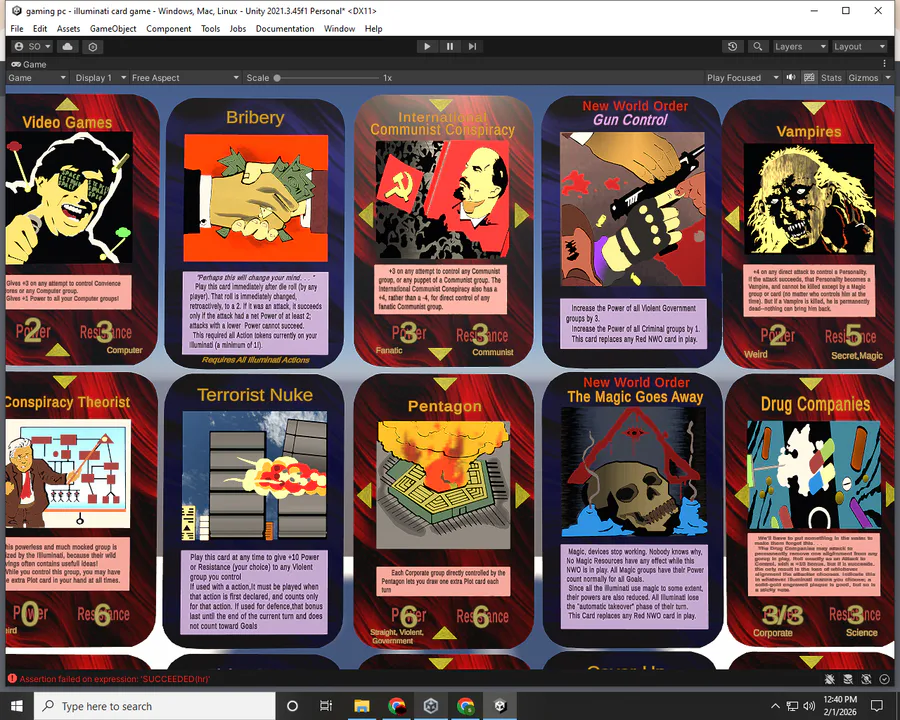Open the File menu
The height and width of the screenshot is (720, 900).
pyautogui.click(x=17, y=29)
